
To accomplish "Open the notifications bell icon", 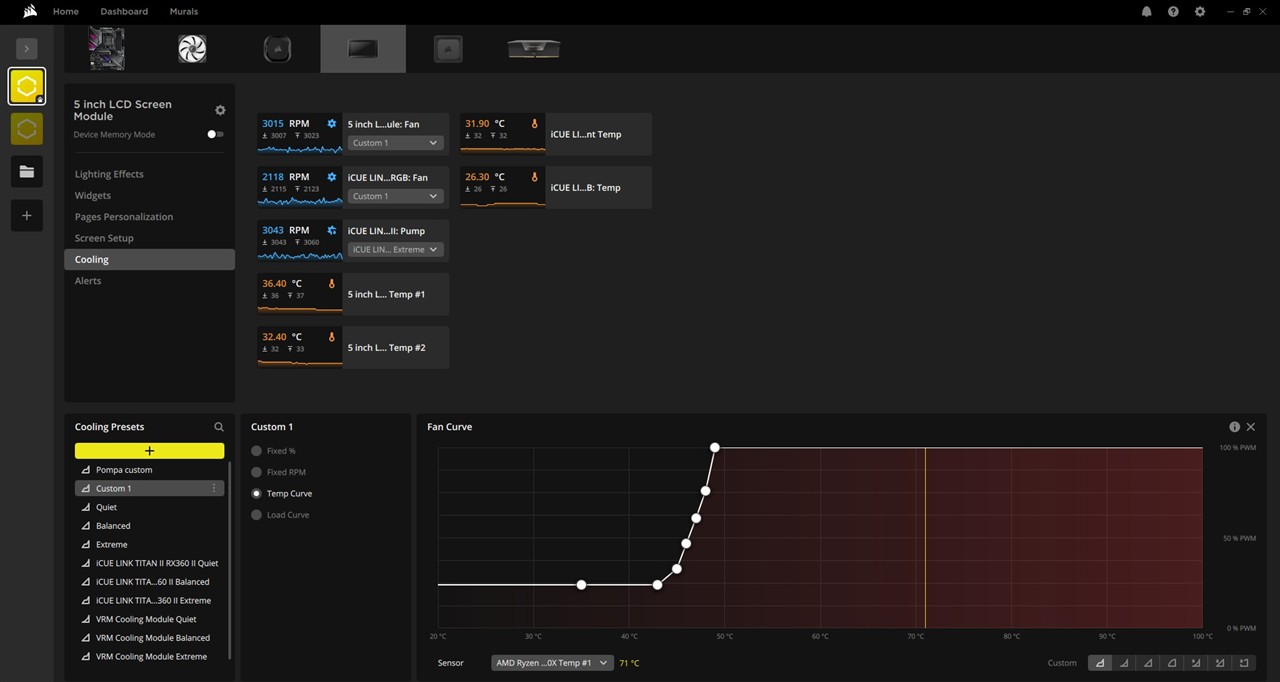I will [x=1146, y=12].
